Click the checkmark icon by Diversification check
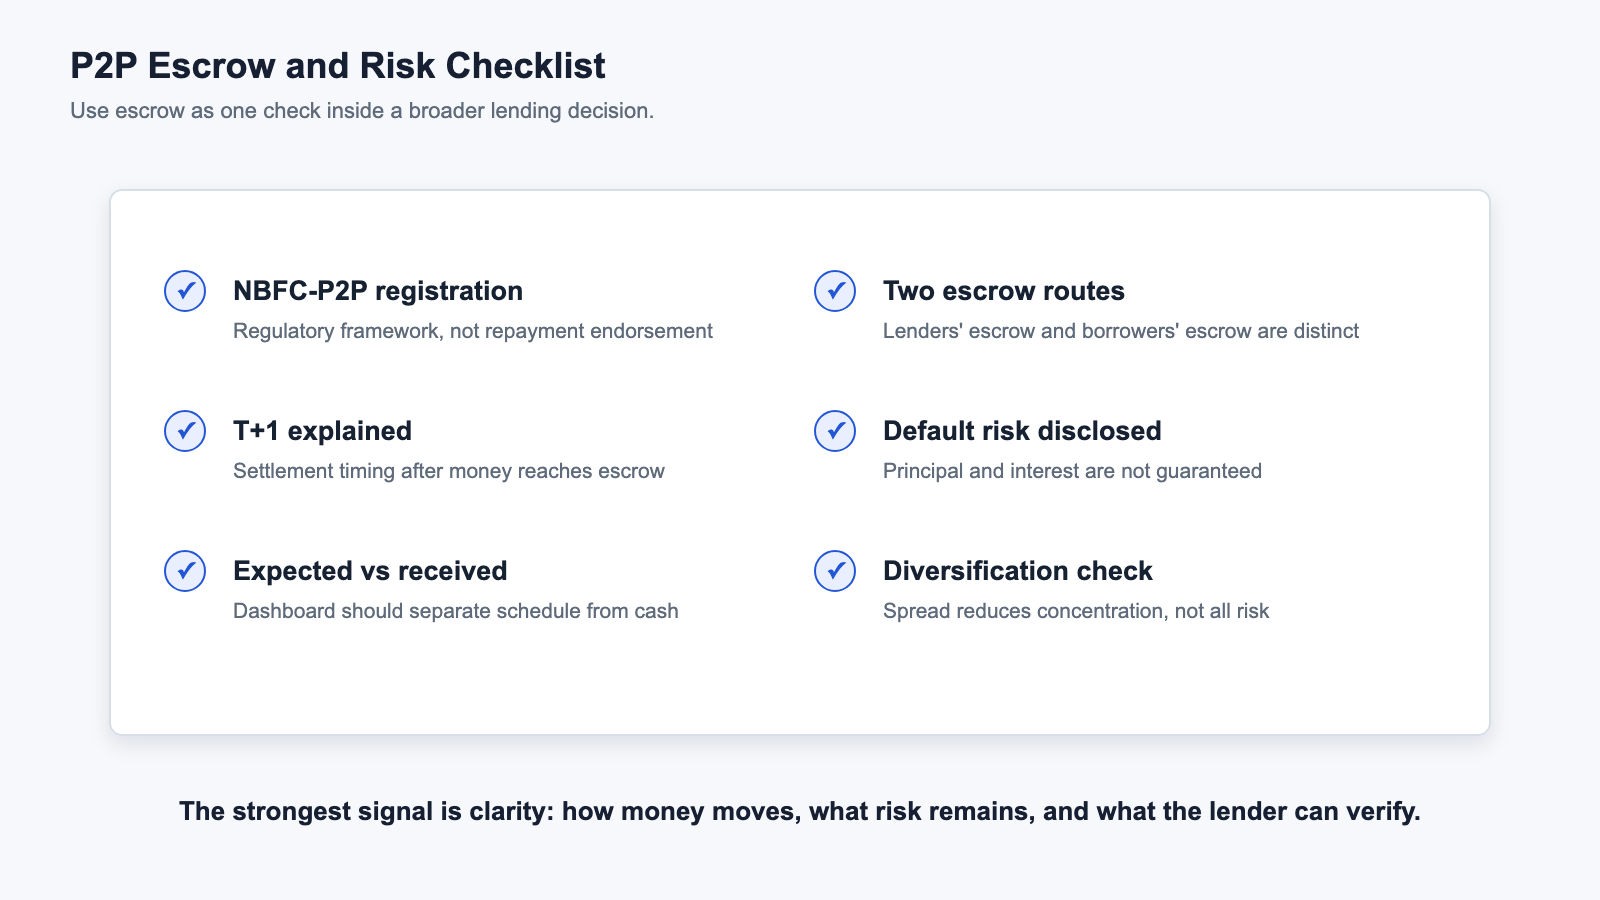The width and height of the screenshot is (1600, 900). coord(835,571)
